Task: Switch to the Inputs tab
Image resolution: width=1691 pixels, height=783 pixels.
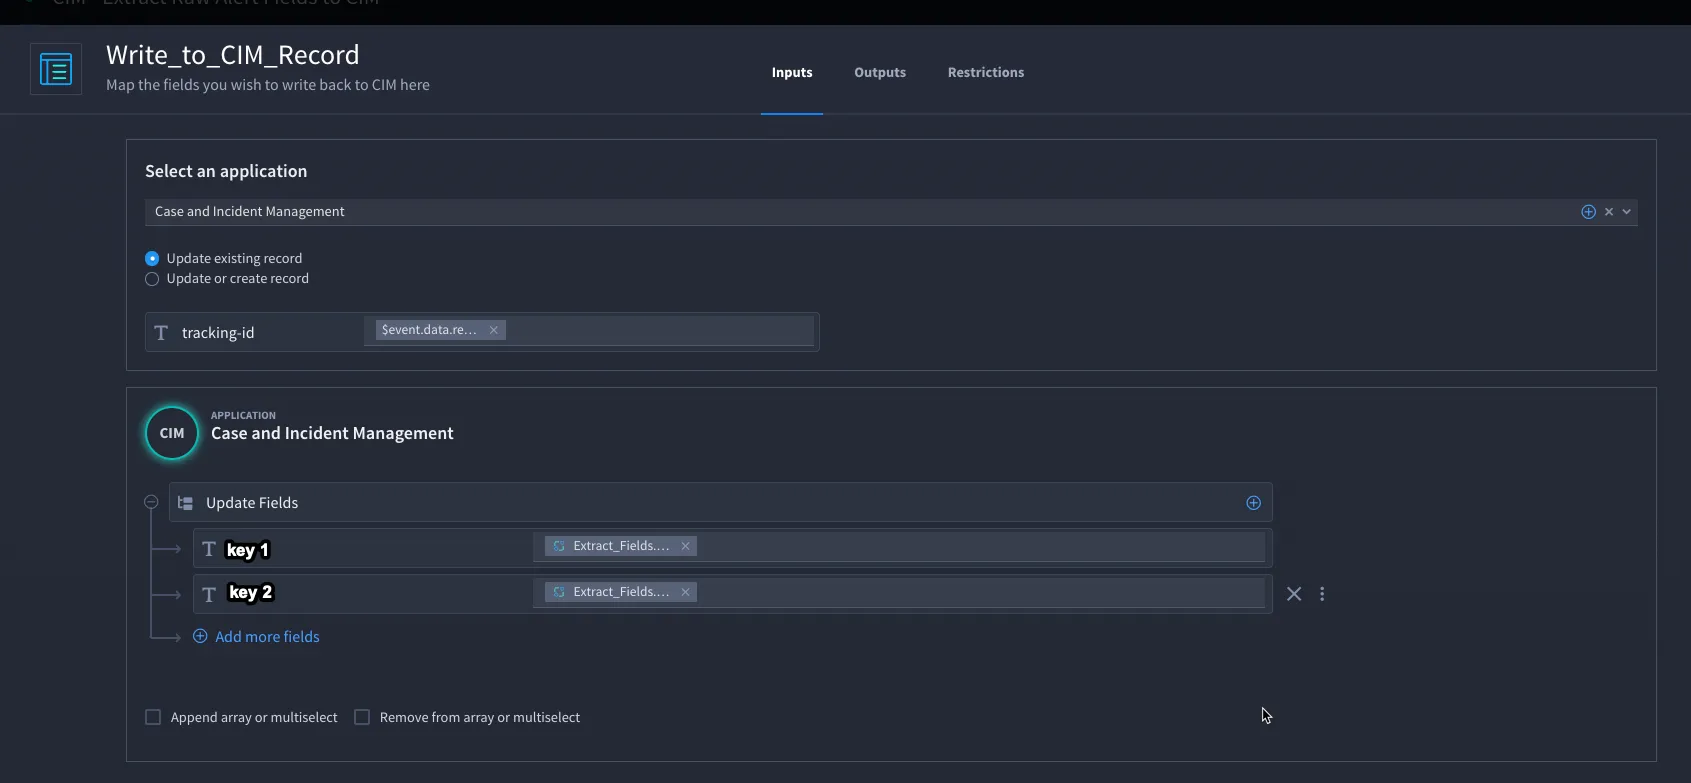Action: 792,72
